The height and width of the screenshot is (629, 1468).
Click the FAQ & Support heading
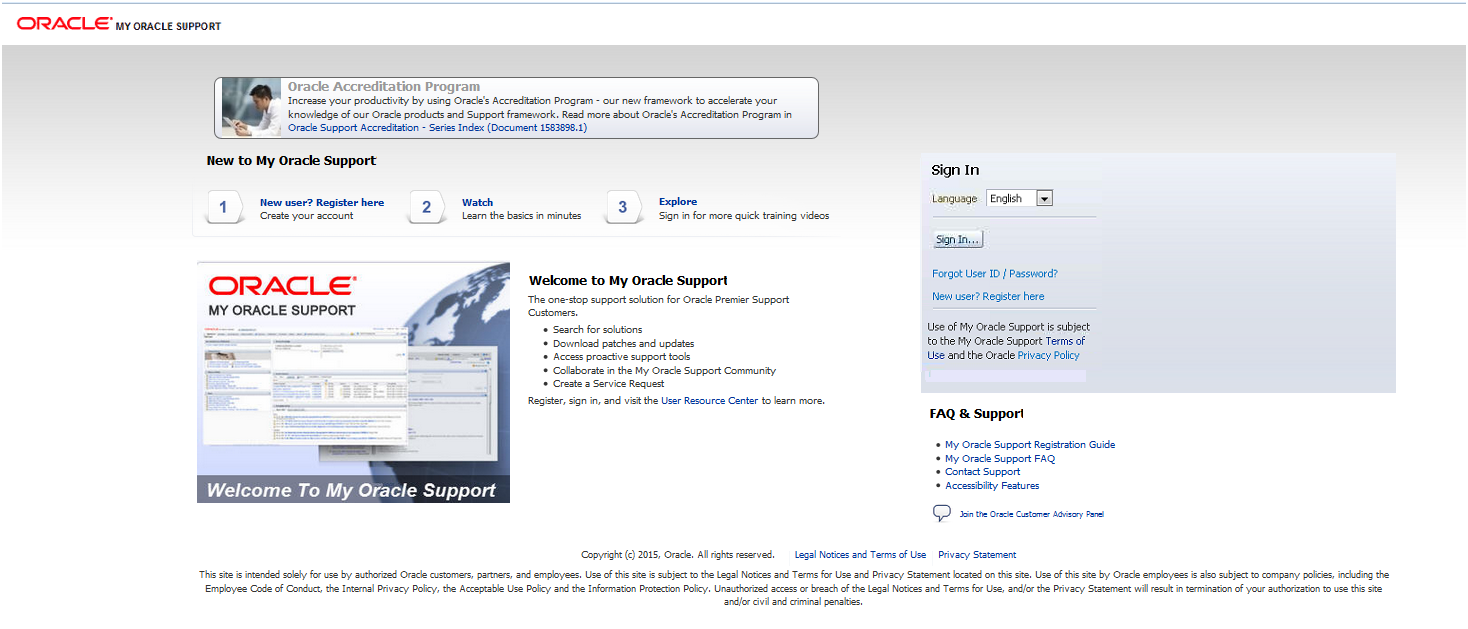coord(977,413)
